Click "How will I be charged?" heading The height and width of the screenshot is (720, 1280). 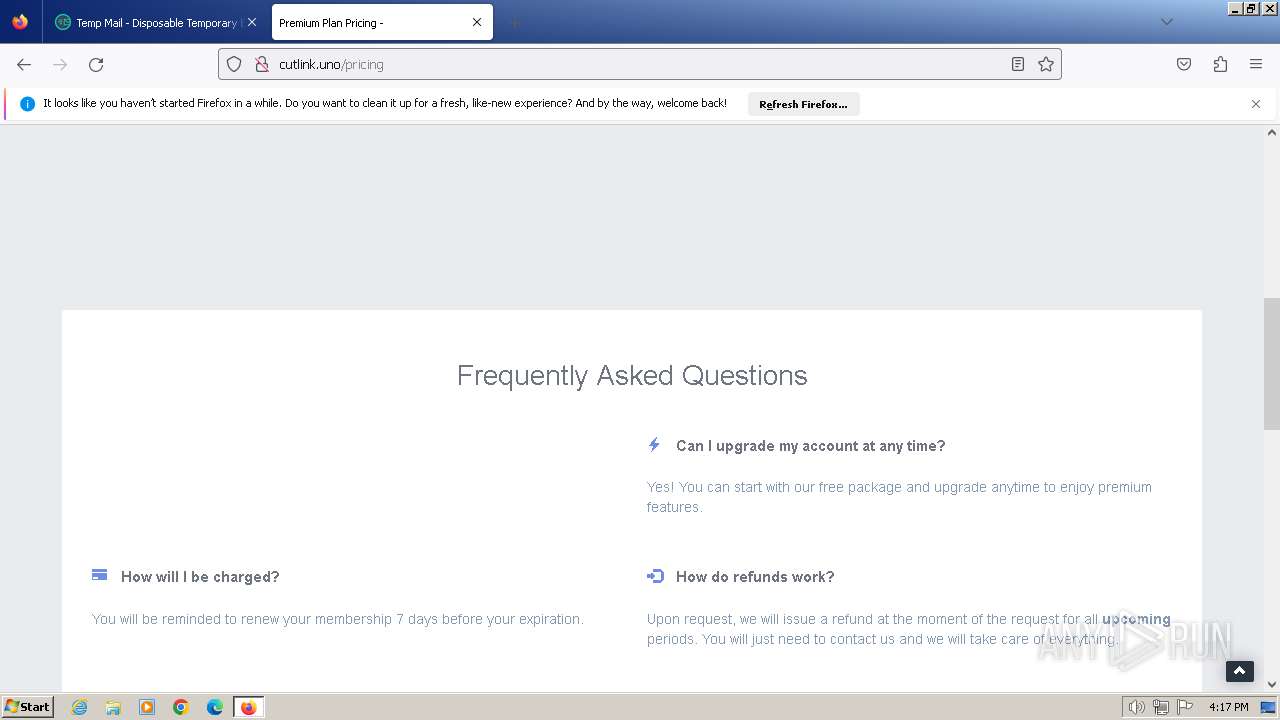click(x=200, y=577)
